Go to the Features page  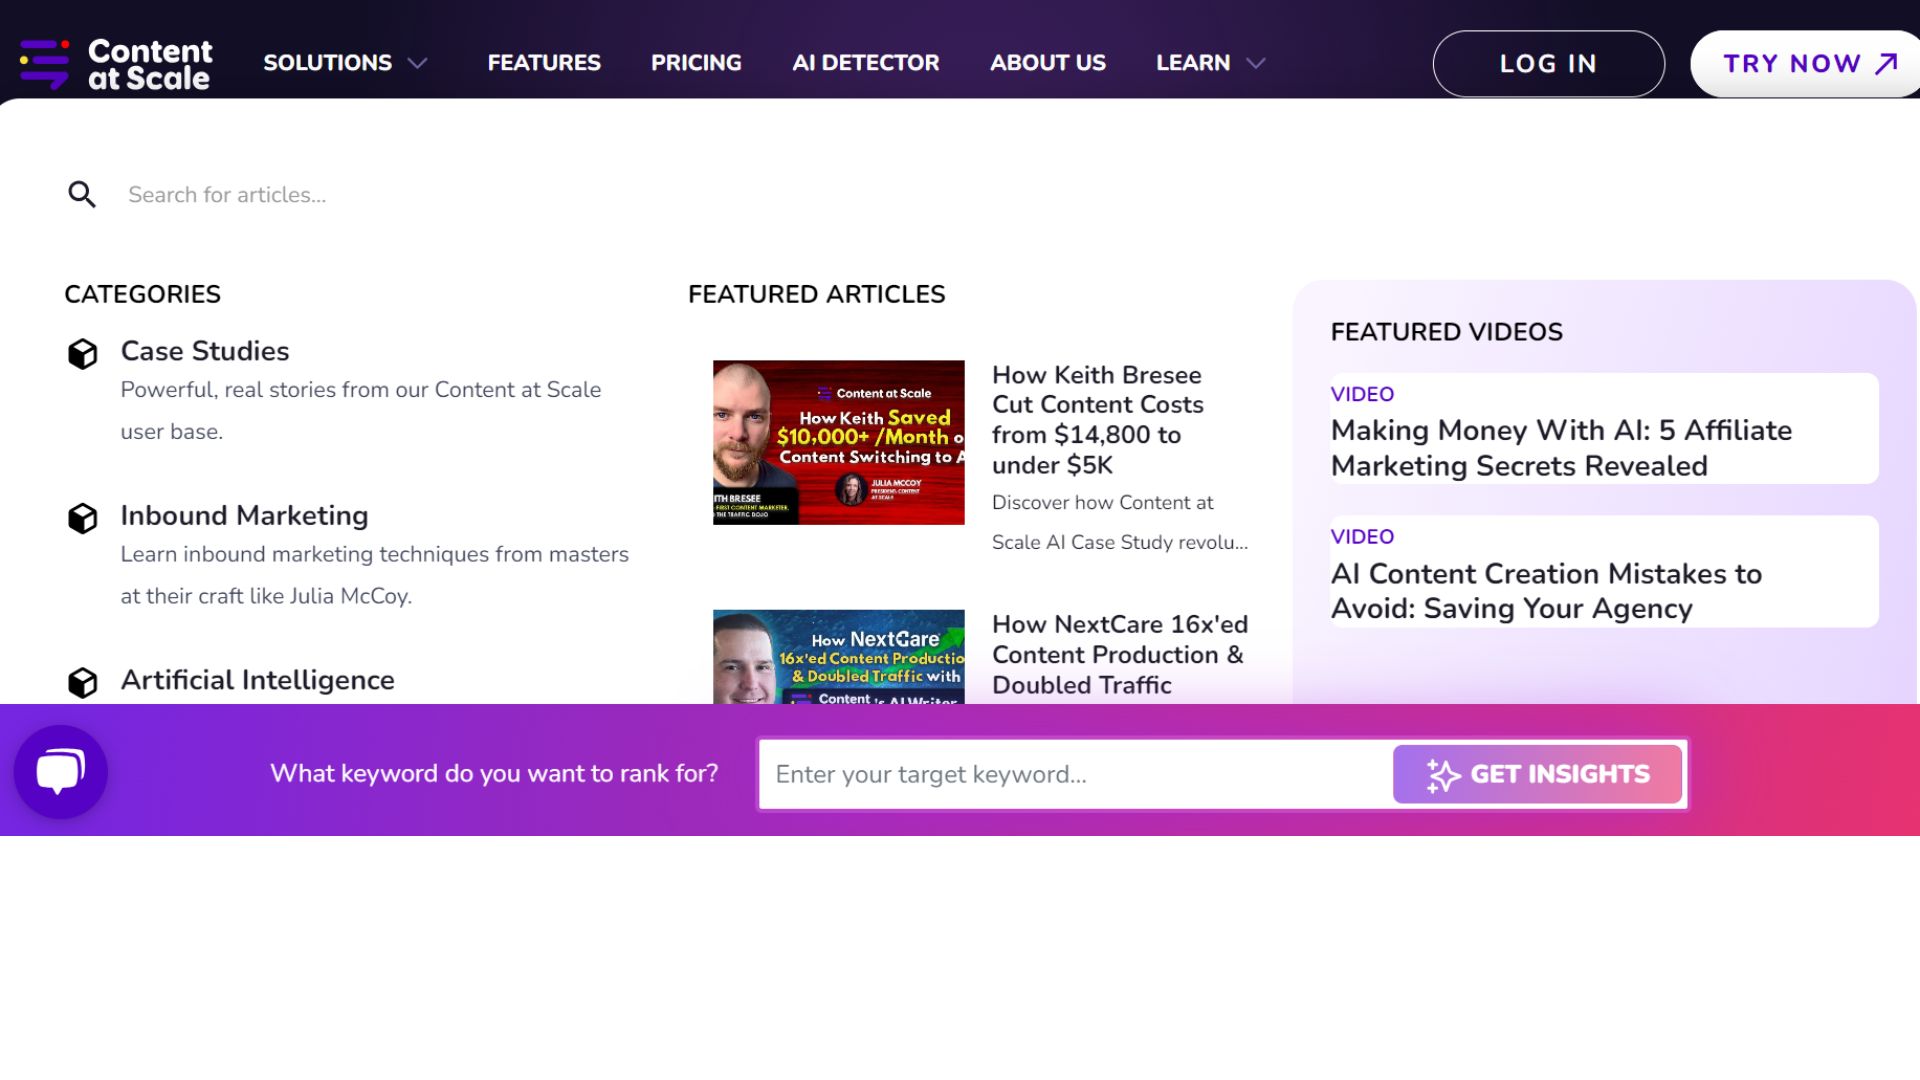coord(544,63)
